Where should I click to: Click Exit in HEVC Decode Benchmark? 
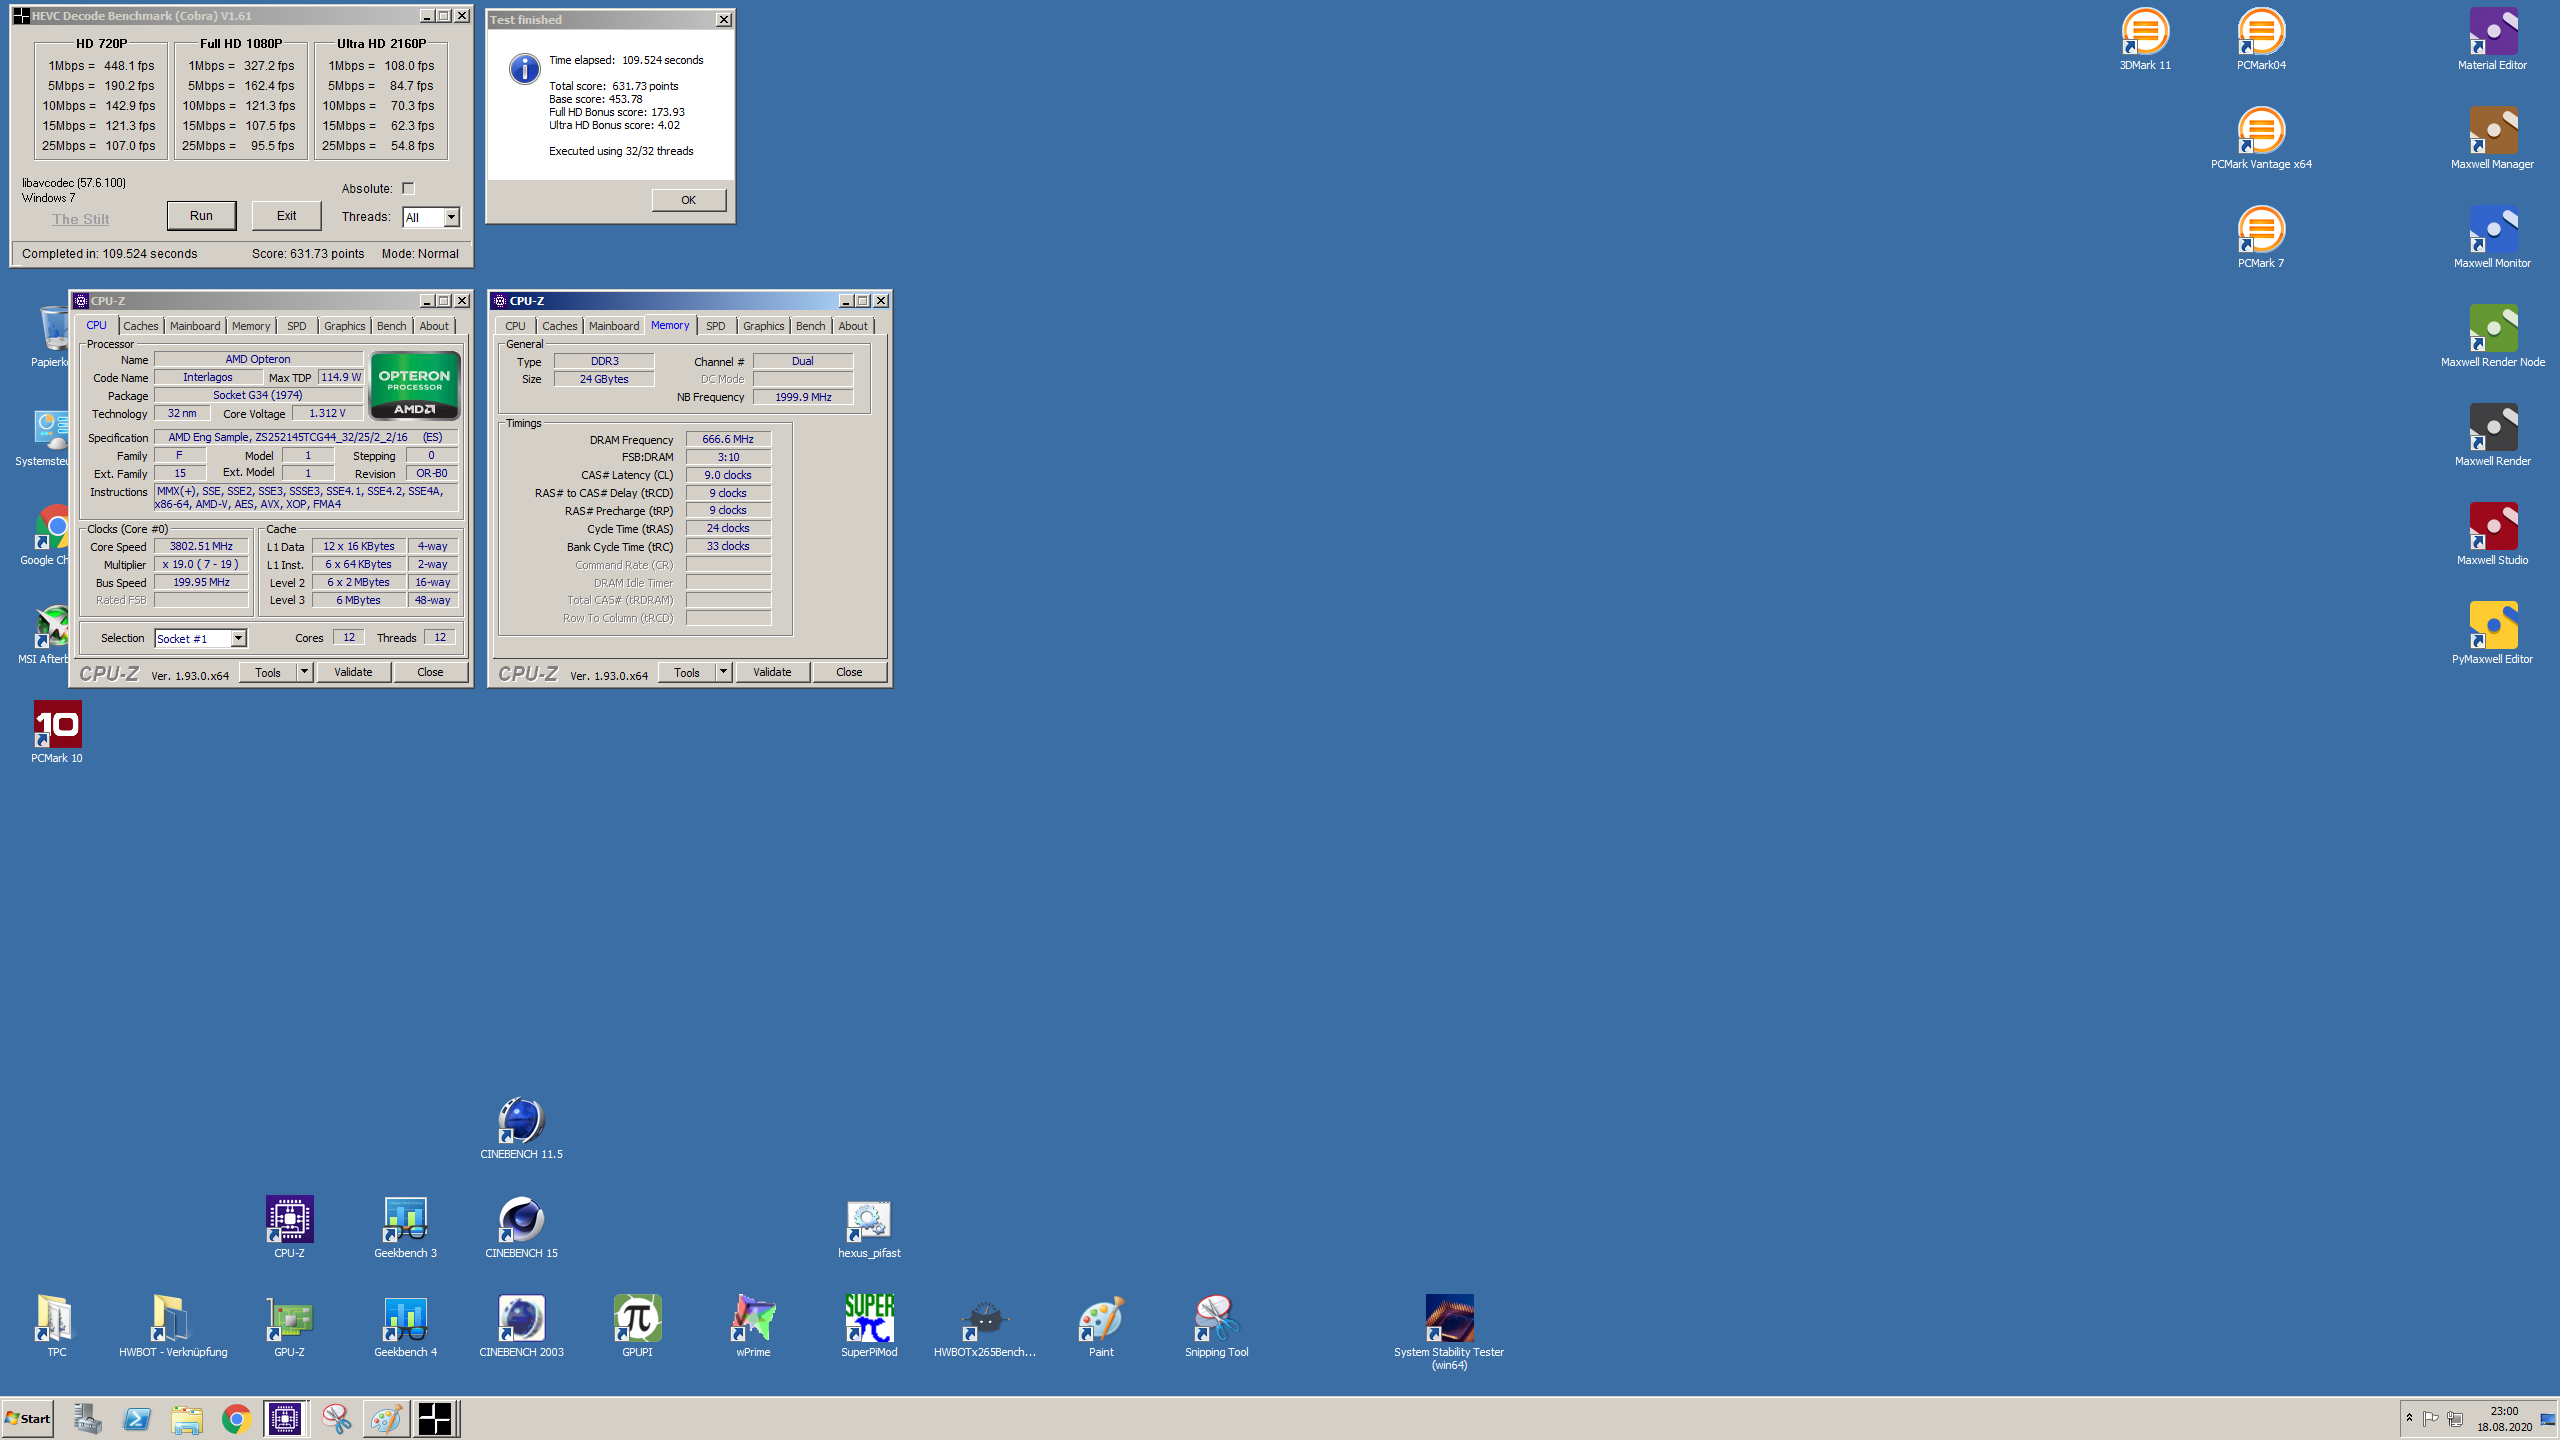(x=286, y=216)
